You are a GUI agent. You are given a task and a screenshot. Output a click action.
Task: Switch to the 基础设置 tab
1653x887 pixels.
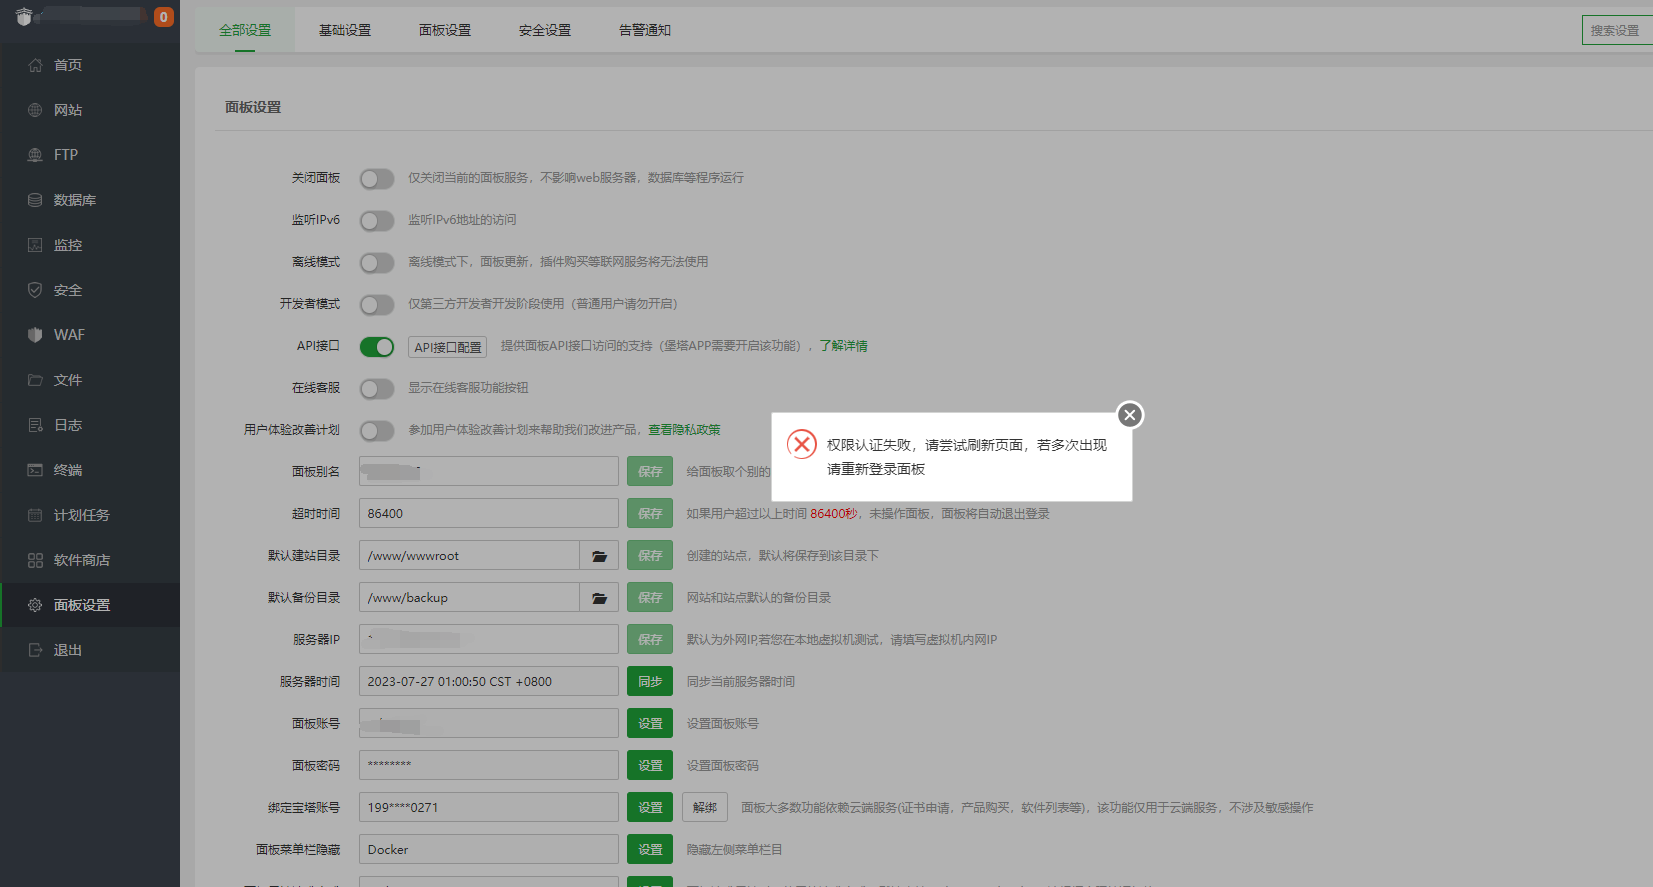(345, 30)
